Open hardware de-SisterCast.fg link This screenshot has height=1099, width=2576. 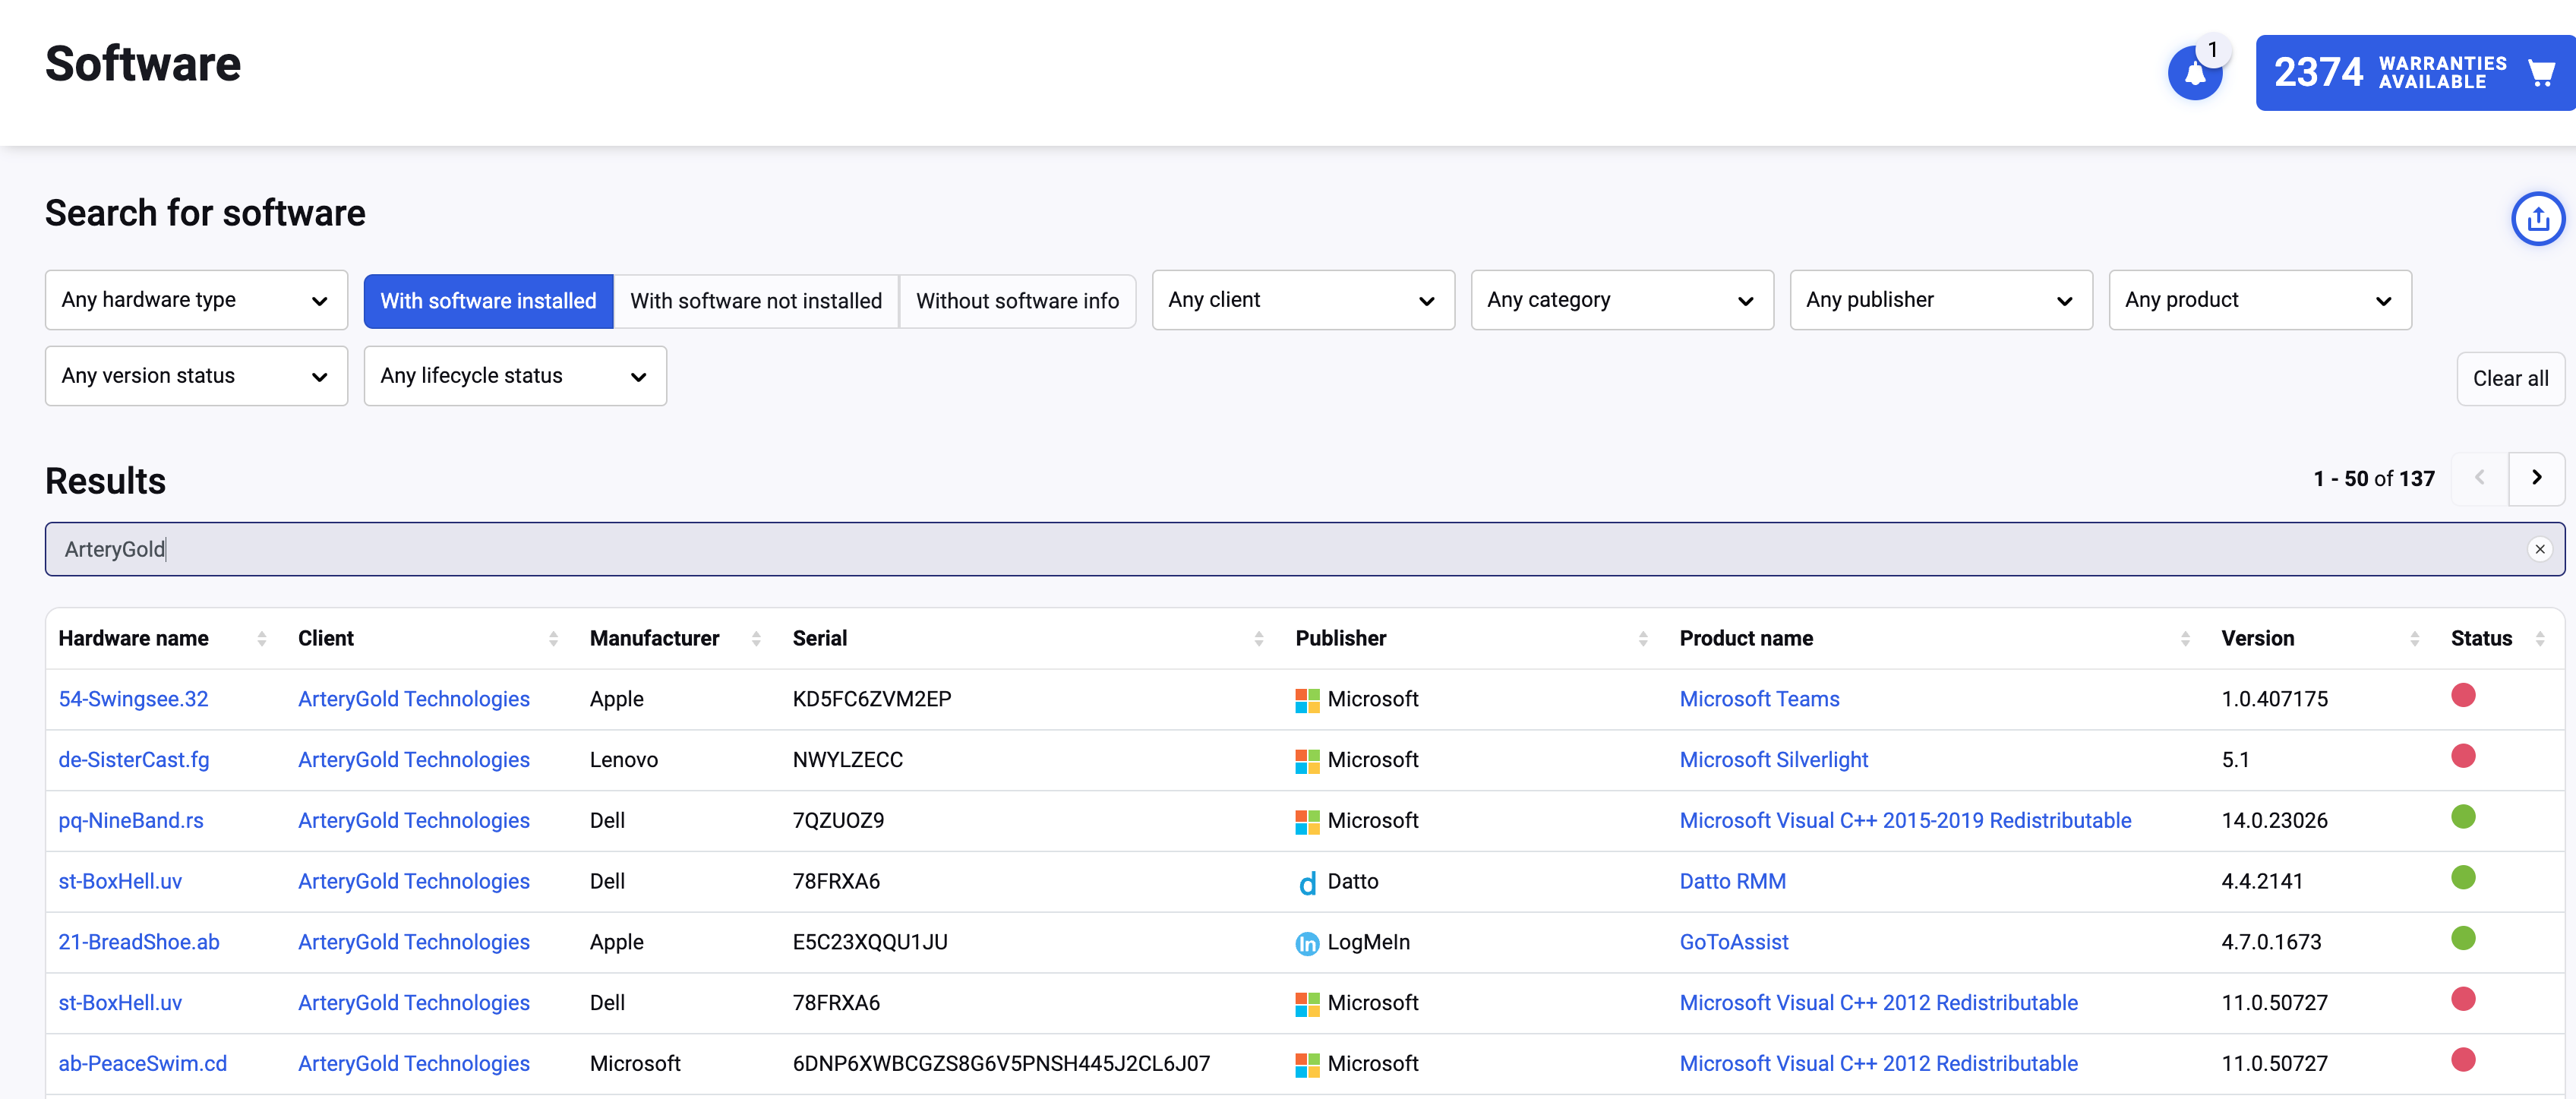(x=134, y=760)
